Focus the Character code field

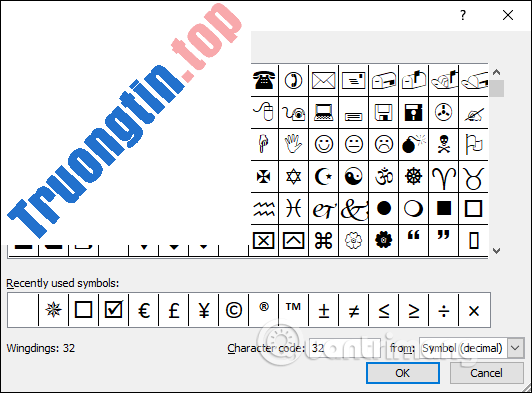[x=345, y=348]
